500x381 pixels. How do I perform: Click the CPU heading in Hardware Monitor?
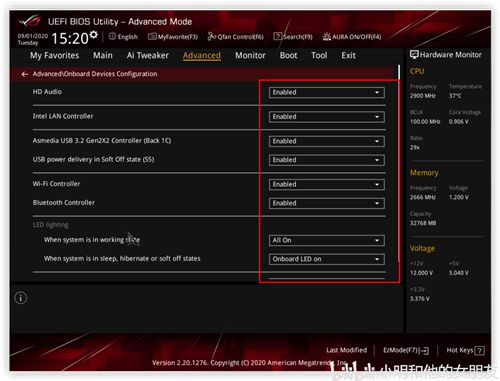tap(417, 71)
